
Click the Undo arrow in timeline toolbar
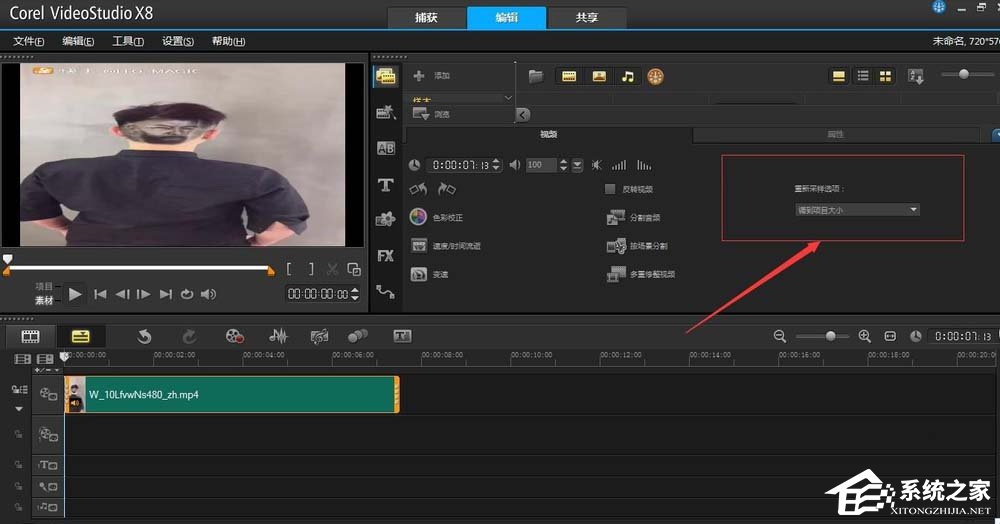[144, 337]
